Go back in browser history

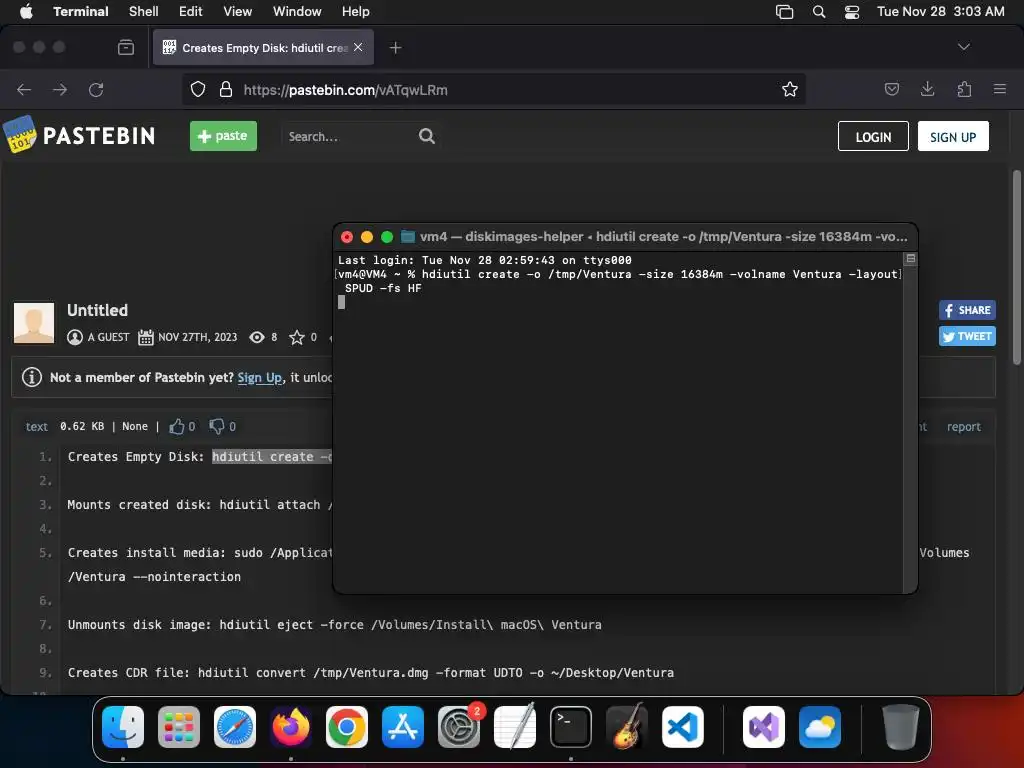click(24, 89)
